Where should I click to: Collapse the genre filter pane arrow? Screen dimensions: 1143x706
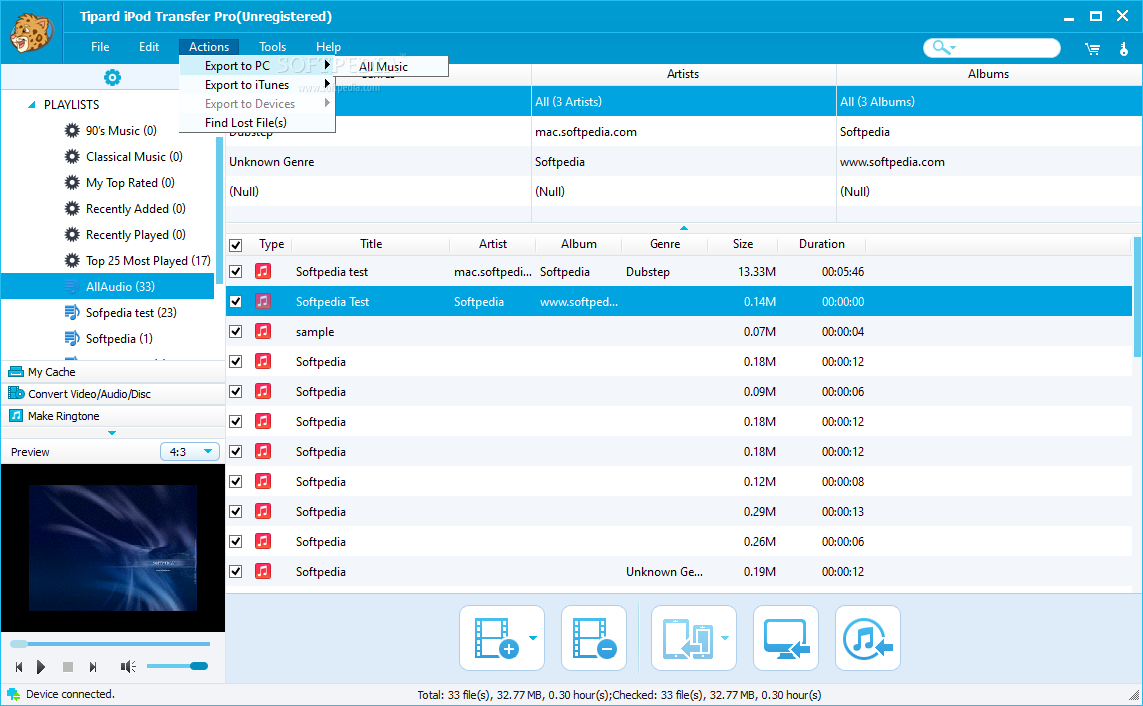pos(684,228)
